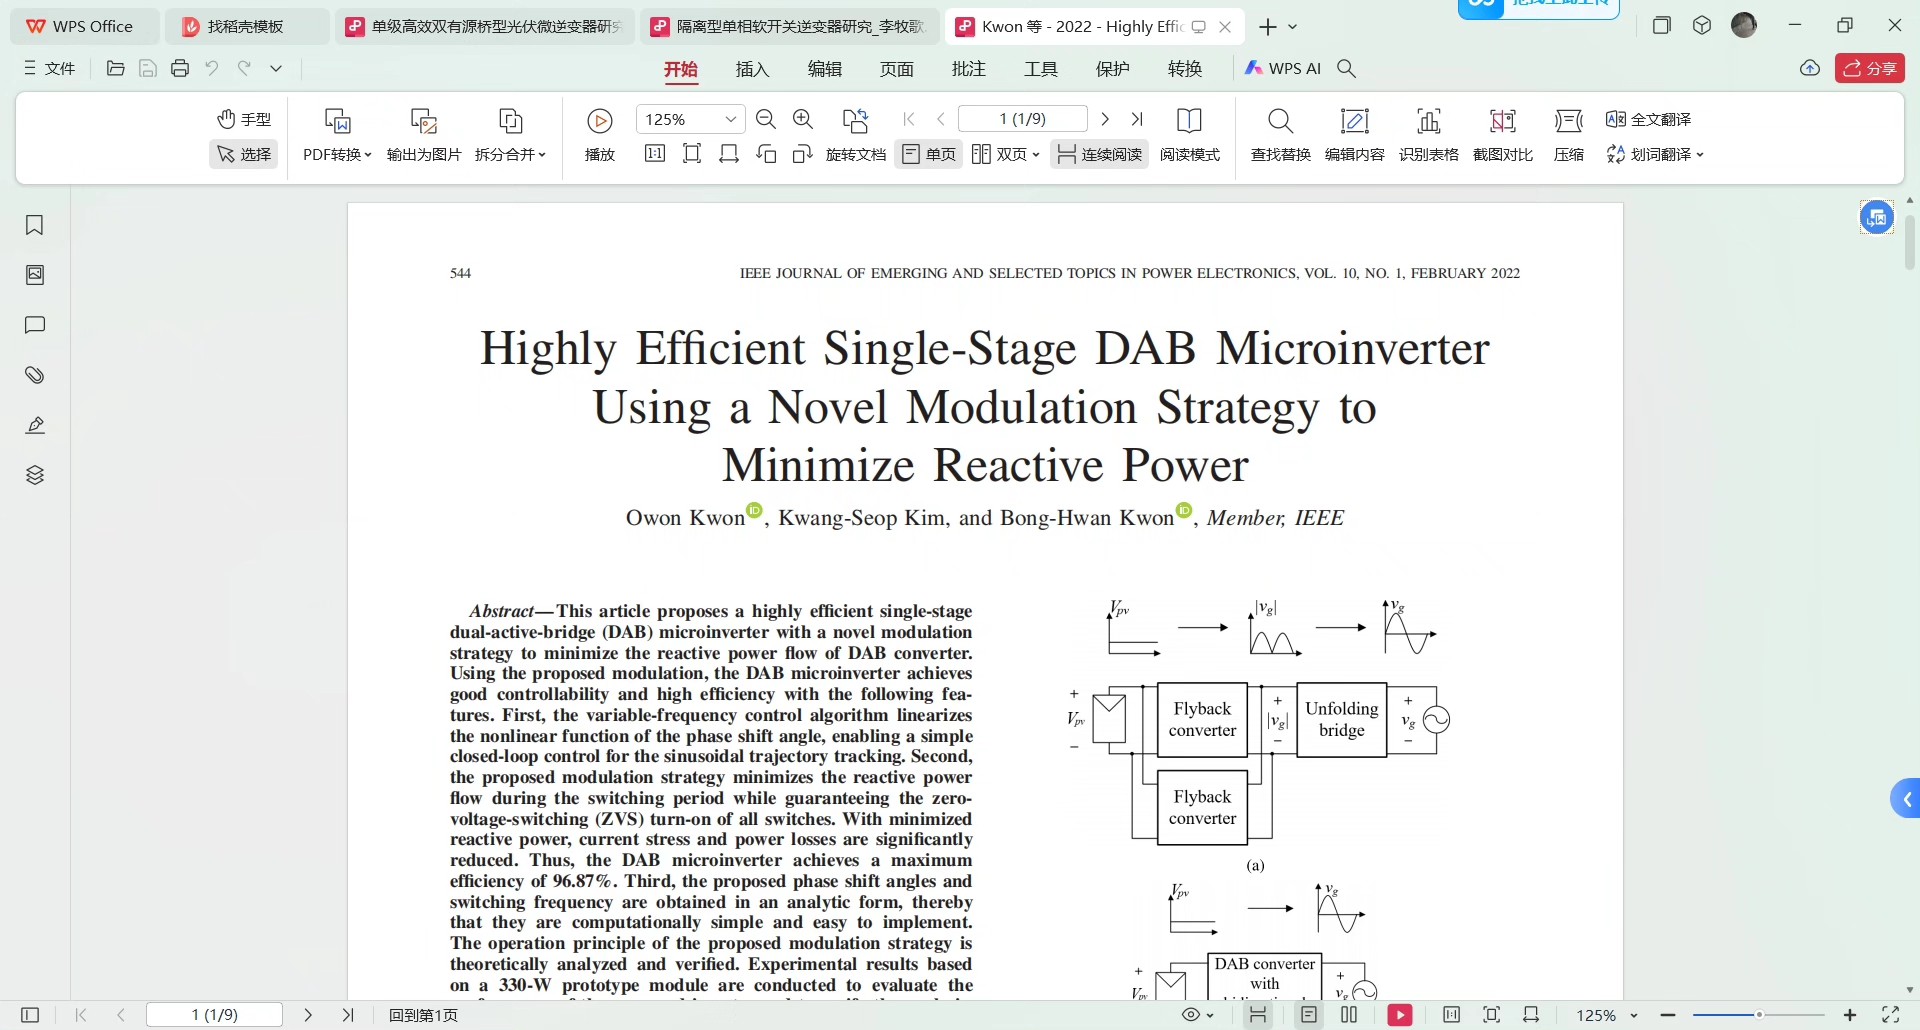Go to next page in toolbar

click(1105, 119)
